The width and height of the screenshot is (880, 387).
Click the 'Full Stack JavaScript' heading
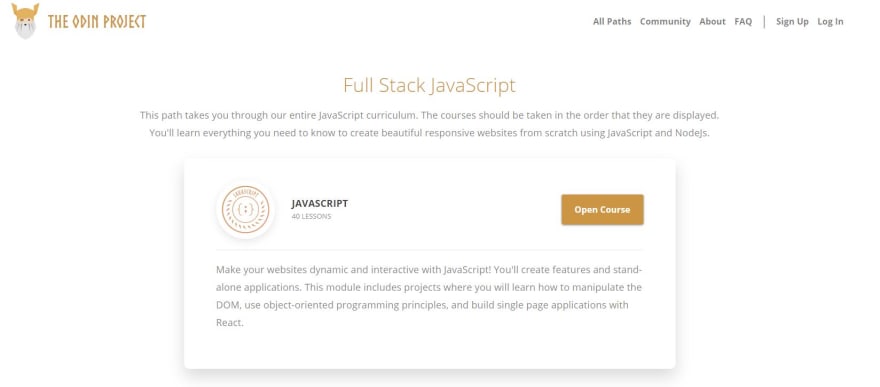pyautogui.click(x=429, y=86)
